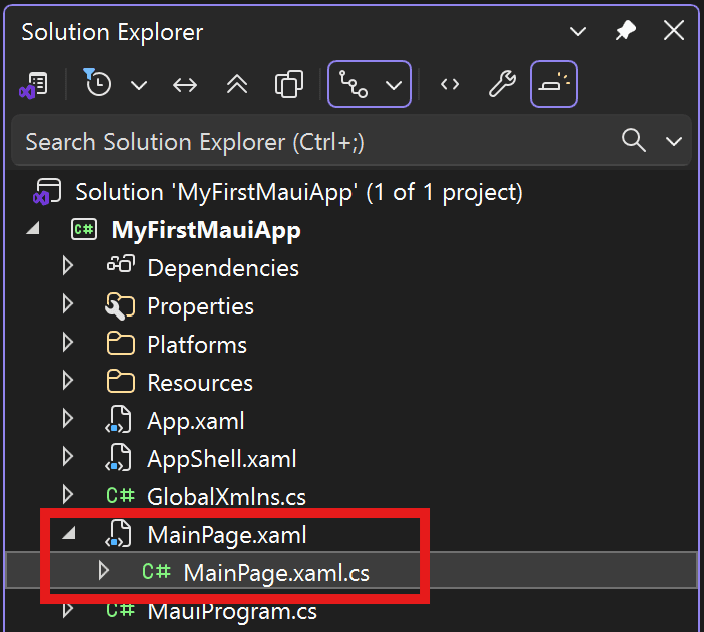704x632 pixels.
Task: Click the Properties wrench folder icon
Action: pos(119,306)
